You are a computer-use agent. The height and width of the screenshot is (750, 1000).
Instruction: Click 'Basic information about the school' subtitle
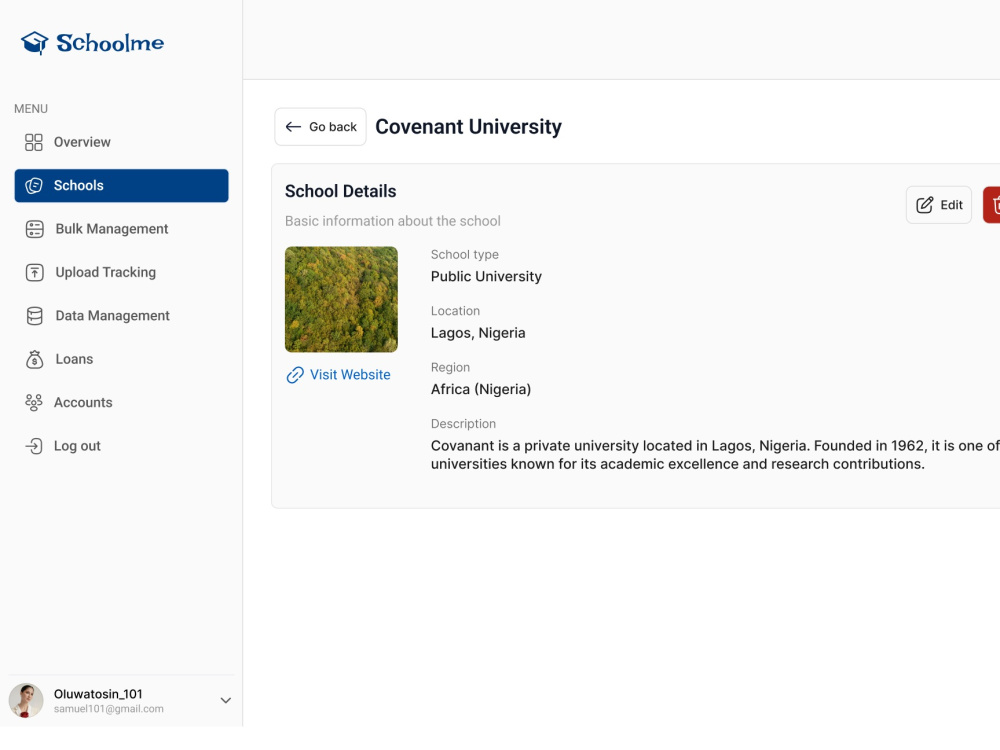click(393, 221)
